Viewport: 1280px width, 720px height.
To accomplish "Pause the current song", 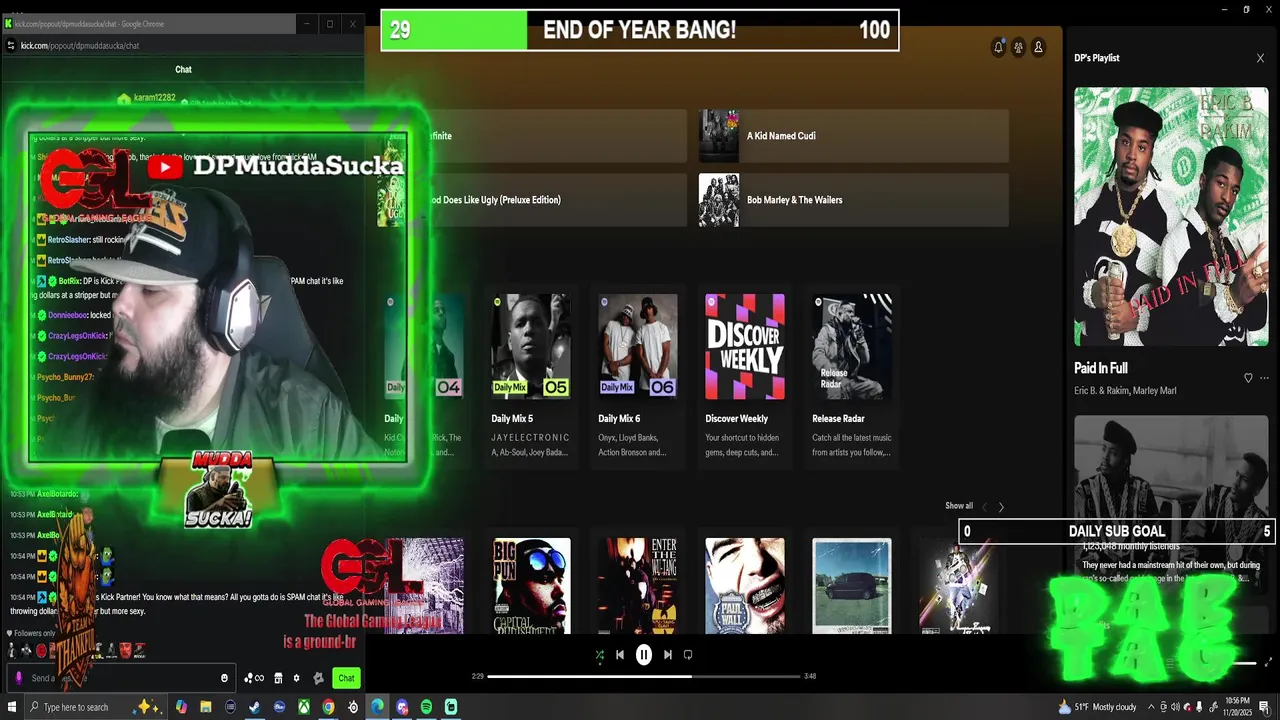I will tap(644, 655).
